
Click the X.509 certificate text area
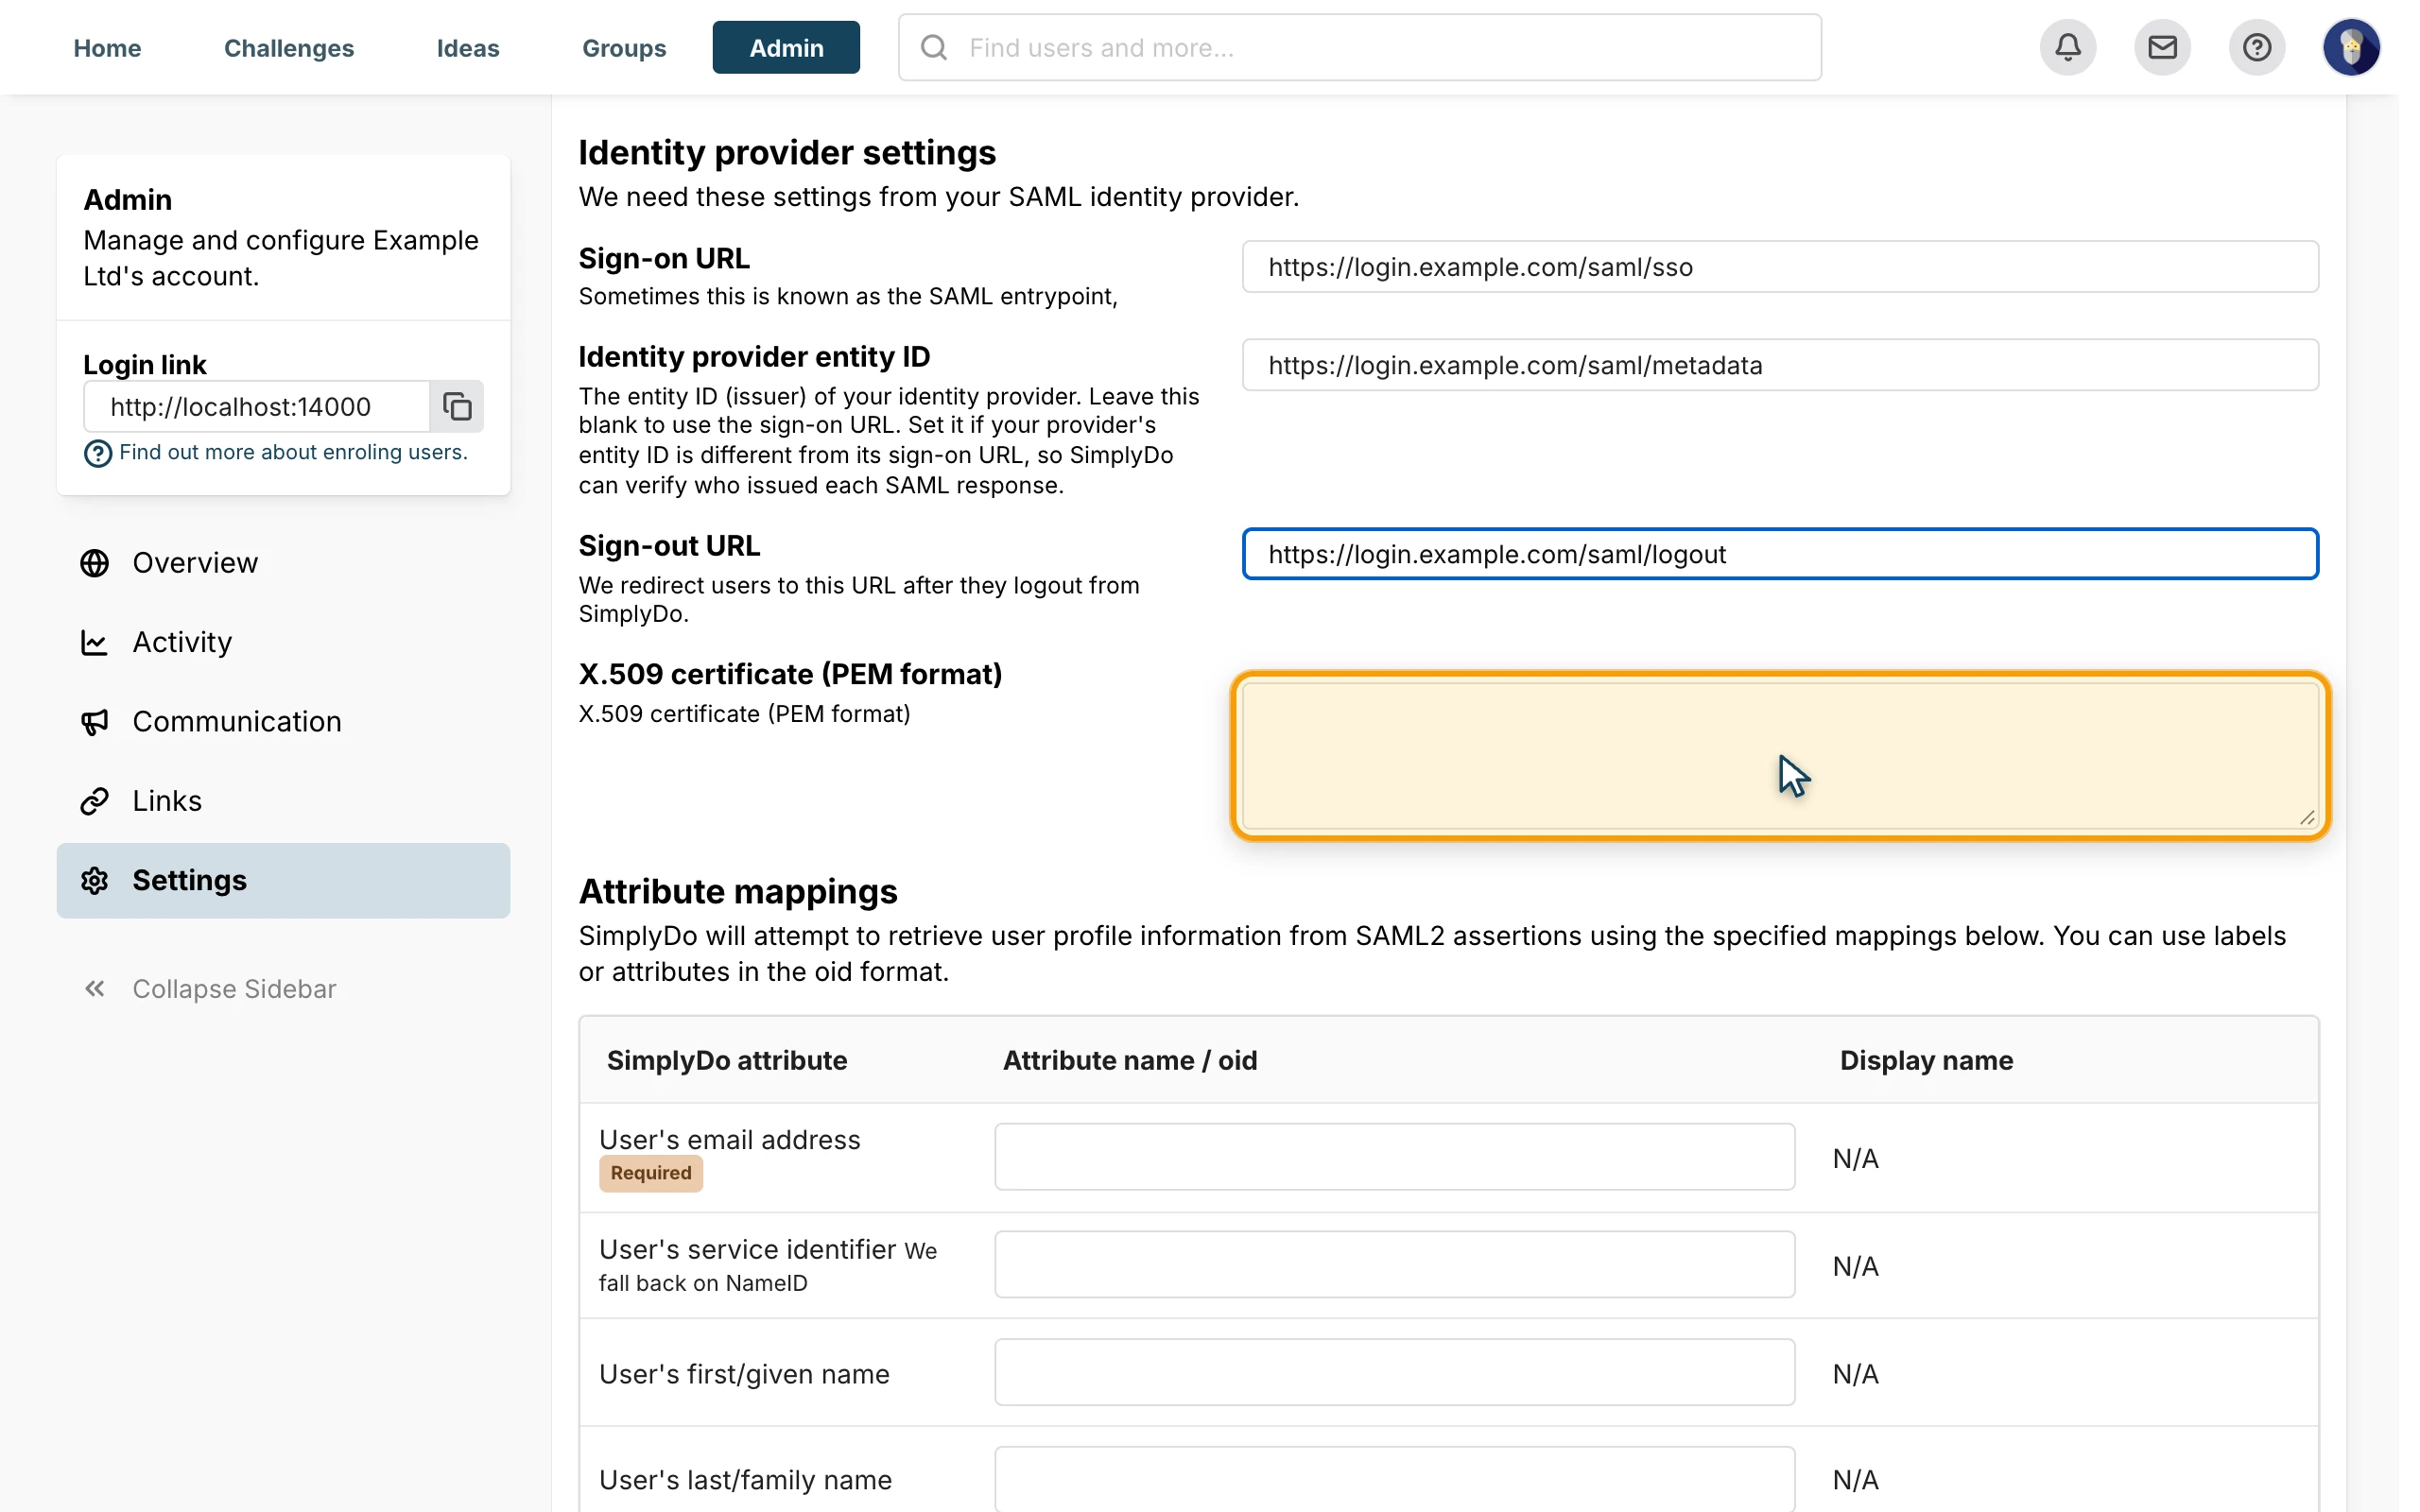coord(1780,756)
